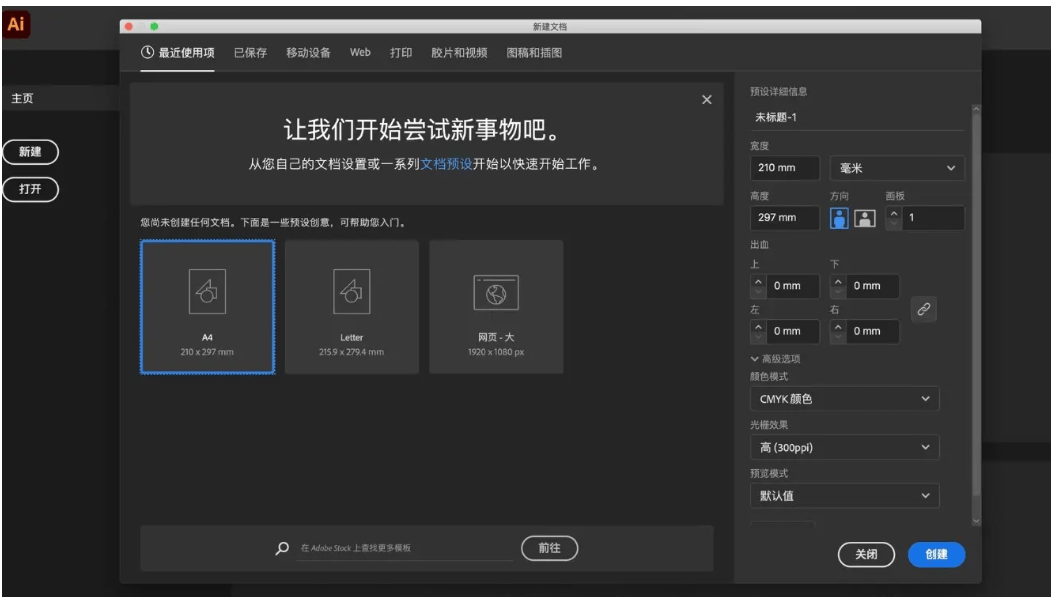This screenshot has width=1051, height=597.
Task: Click the 创建 button
Action: [x=936, y=554]
